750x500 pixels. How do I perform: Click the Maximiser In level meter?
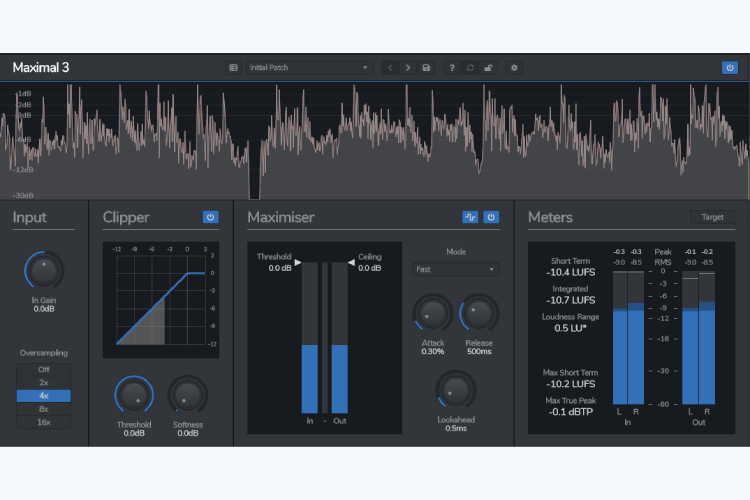[x=309, y=337]
